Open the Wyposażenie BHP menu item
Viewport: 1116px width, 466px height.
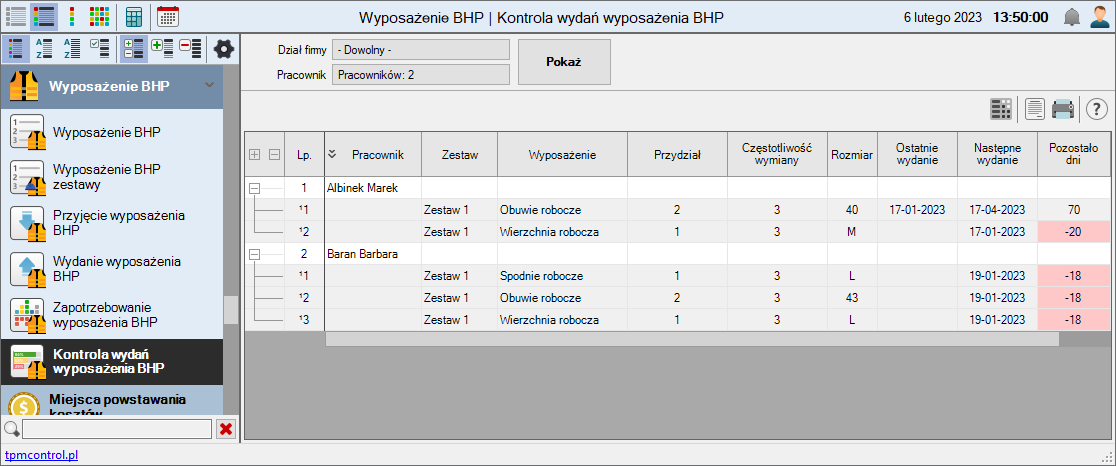pyautogui.click(x=112, y=132)
